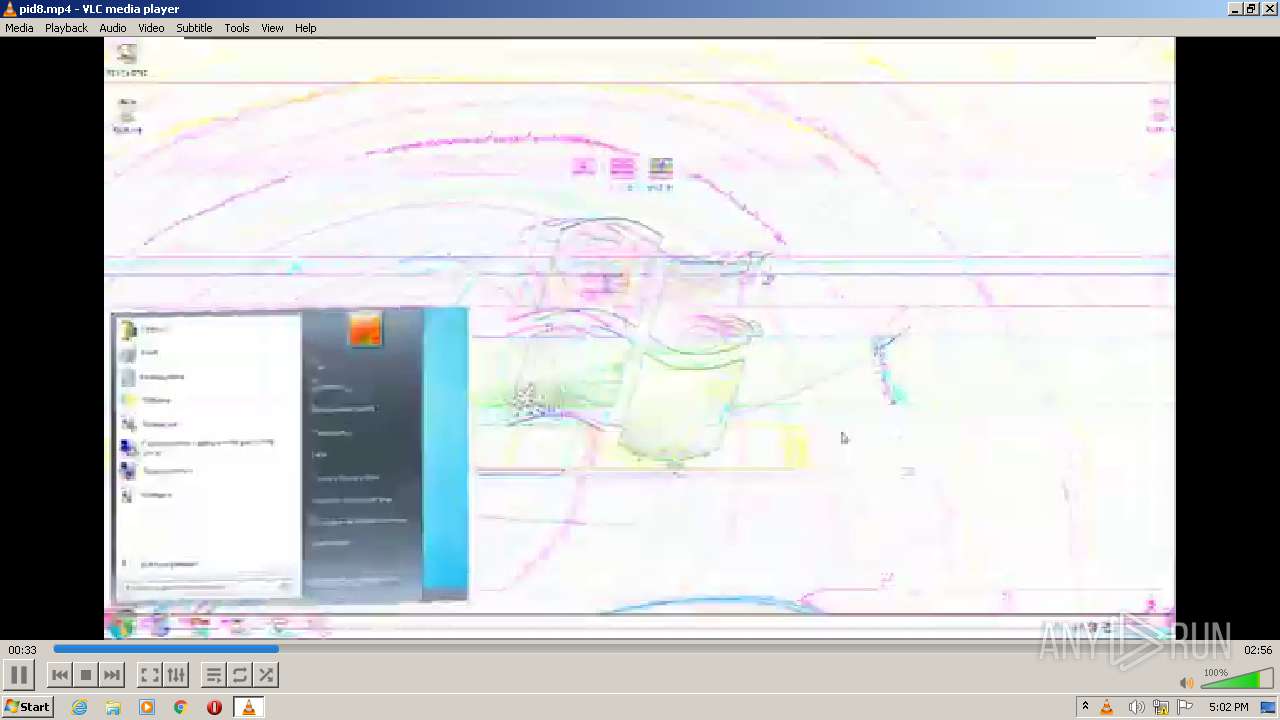Adjust the VLC volume slider
Viewport: 1280px width, 720px height.
pyautogui.click(x=1236, y=680)
